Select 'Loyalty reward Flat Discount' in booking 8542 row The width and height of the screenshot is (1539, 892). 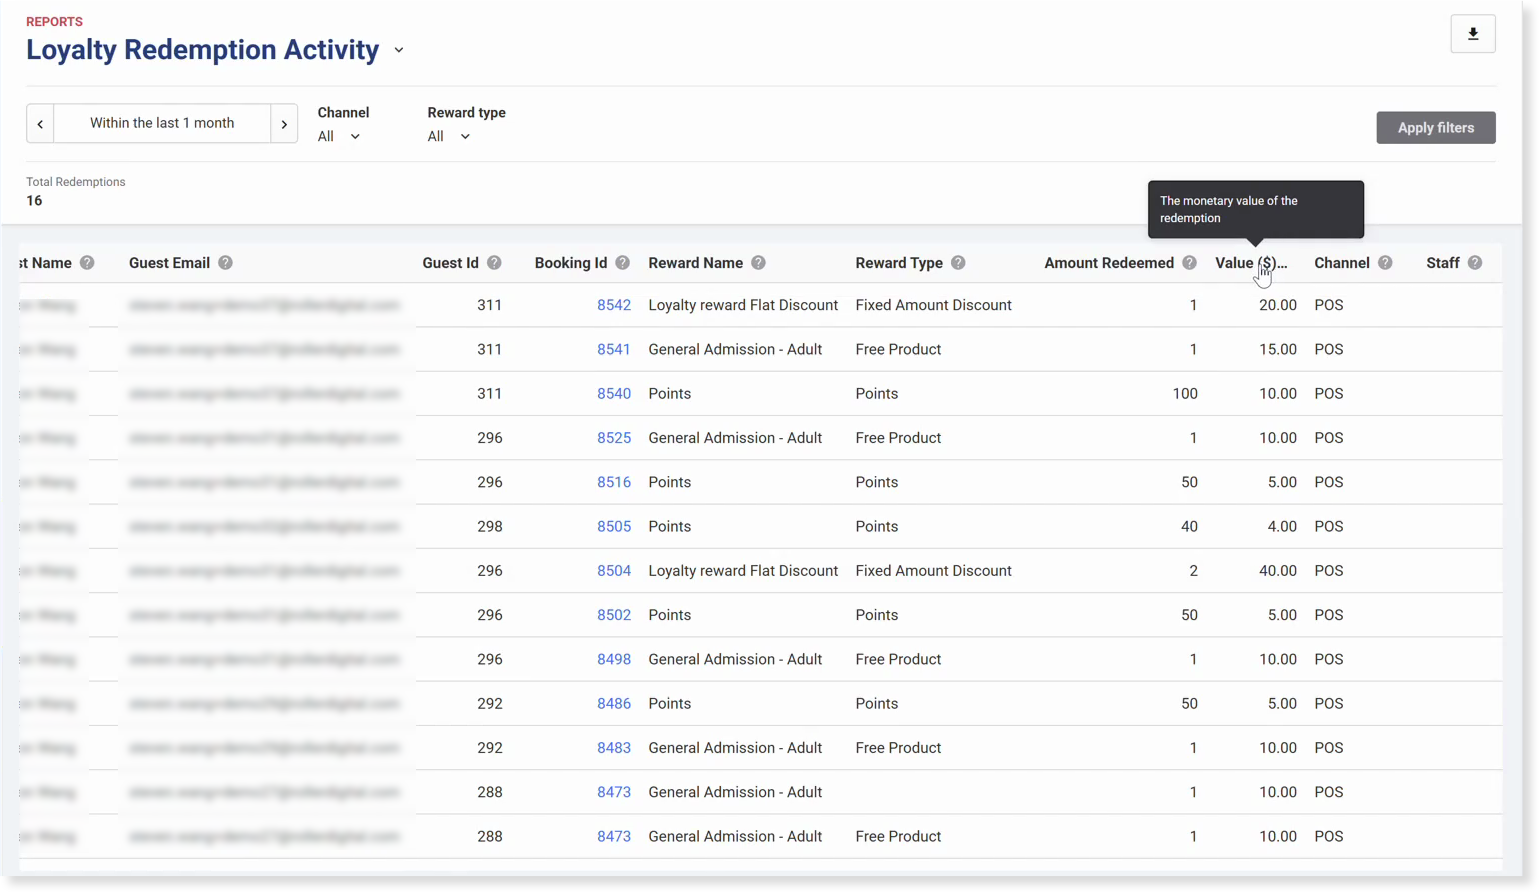click(x=743, y=305)
